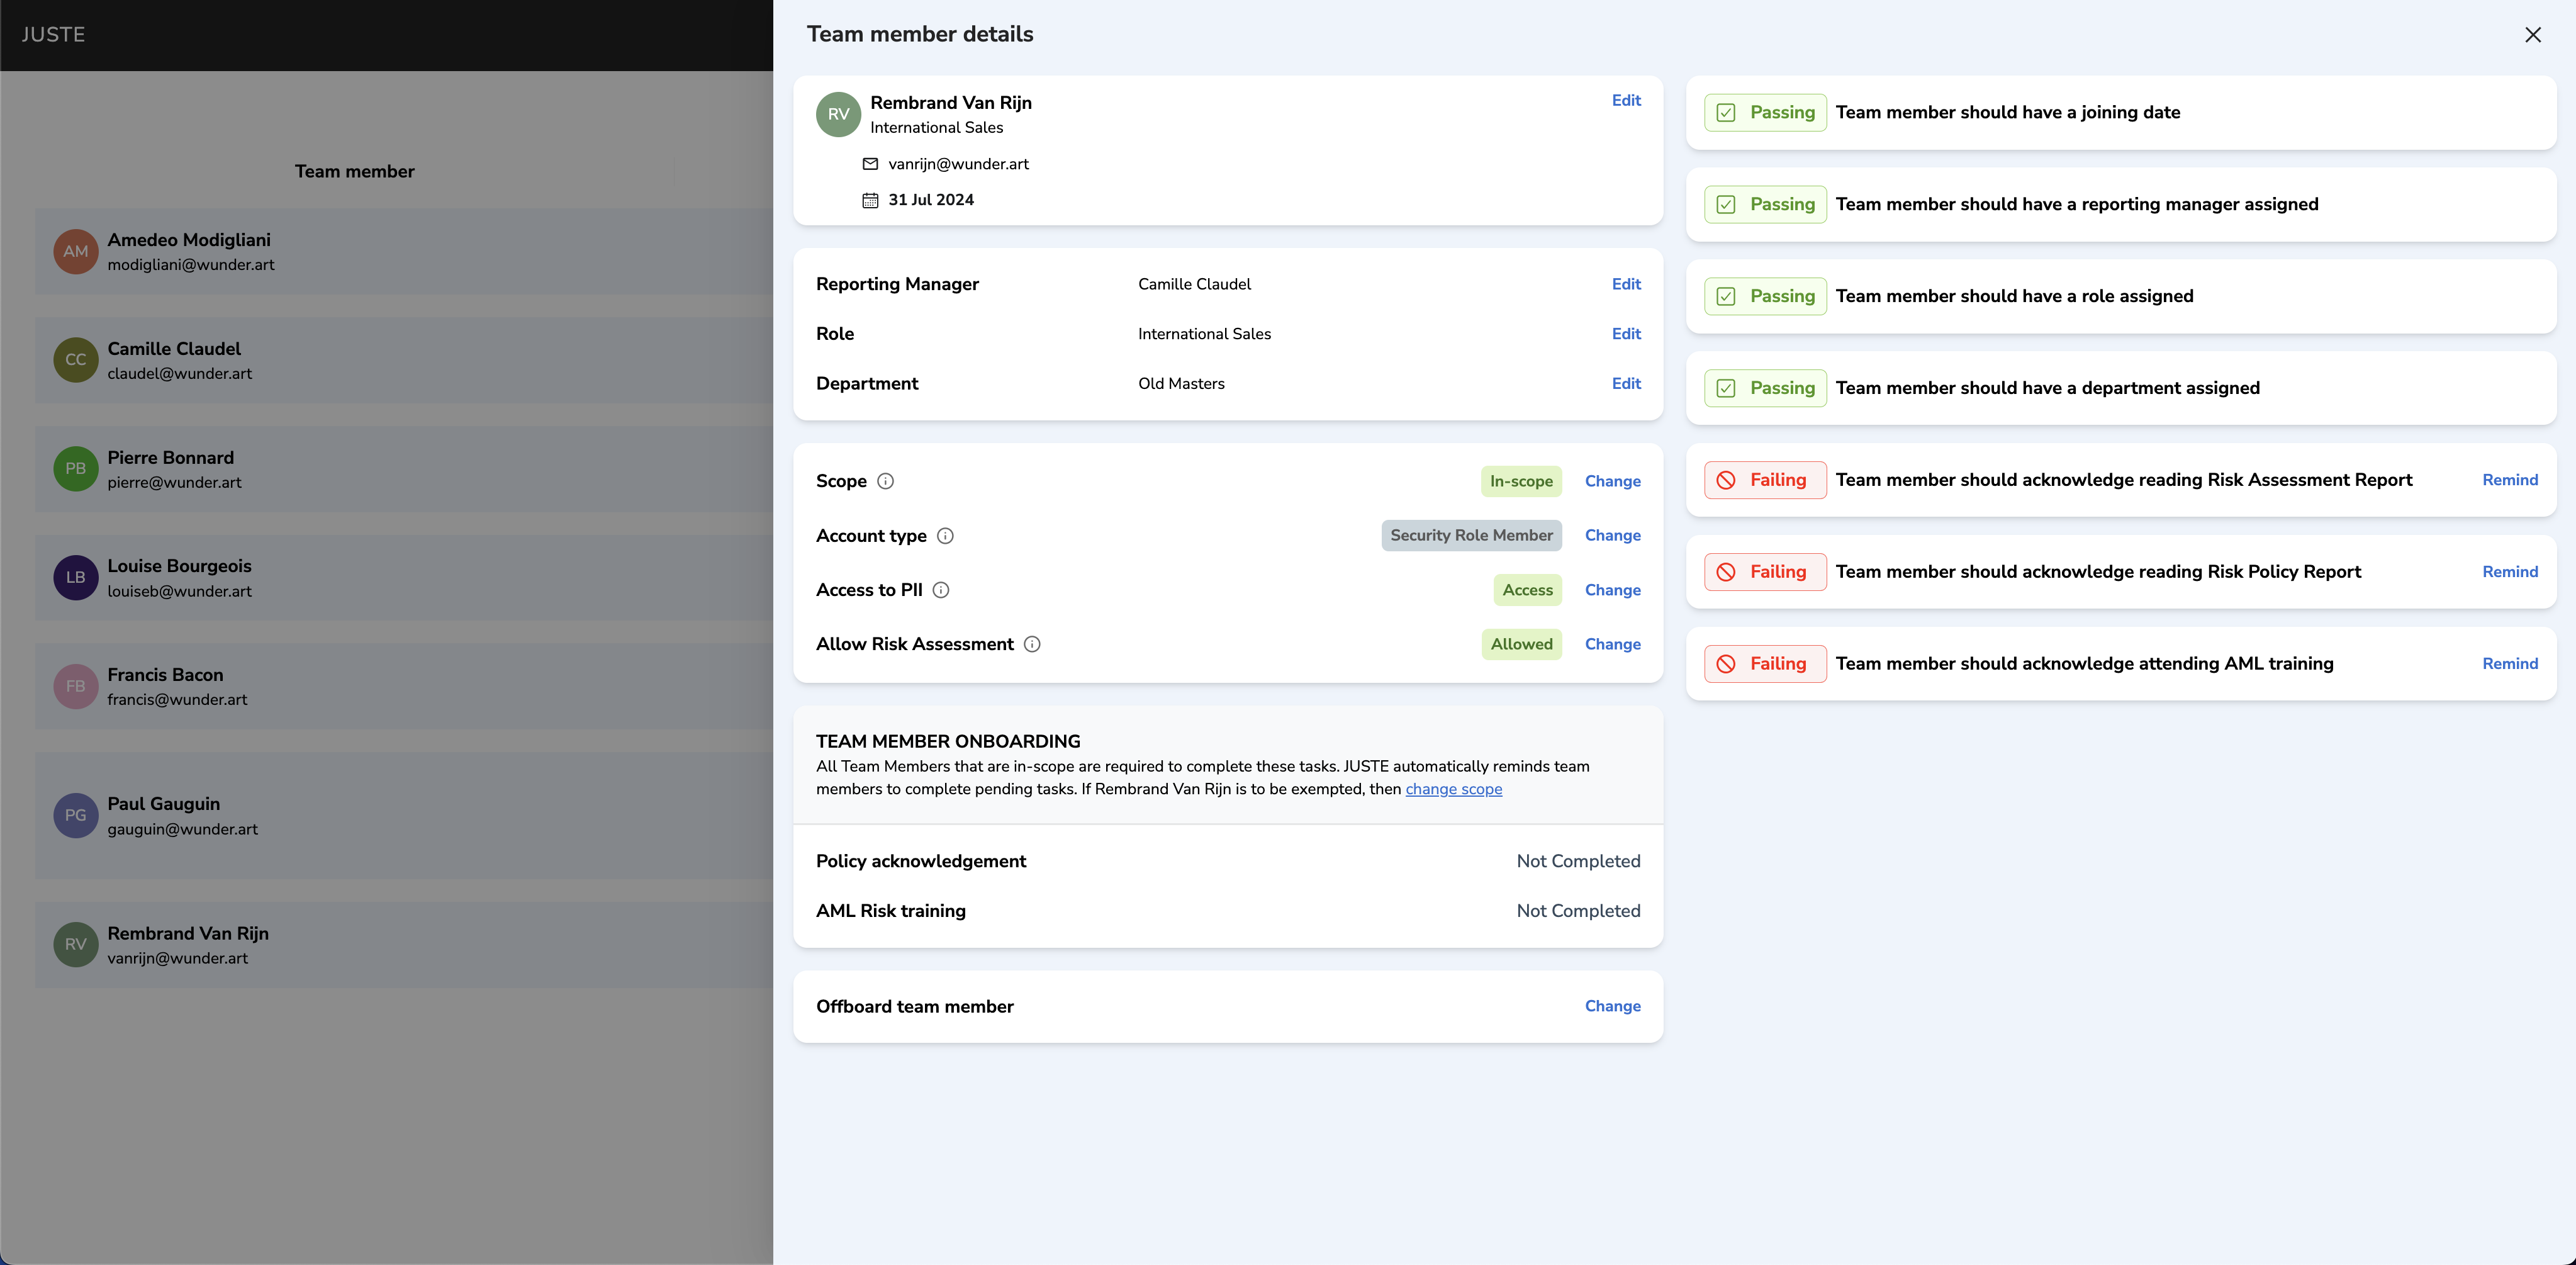2576x1265 pixels.
Task: Change the Scope setting
Action: point(1612,481)
